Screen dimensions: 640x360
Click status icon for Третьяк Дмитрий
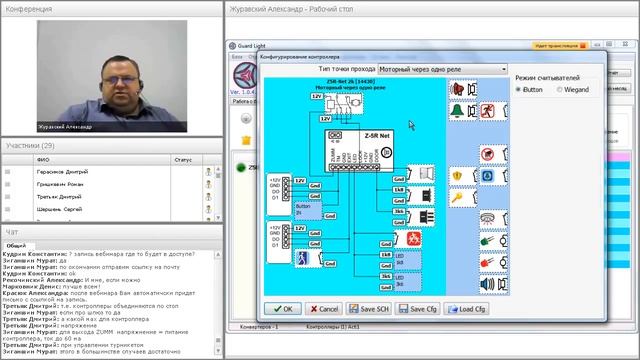pyautogui.click(x=209, y=197)
